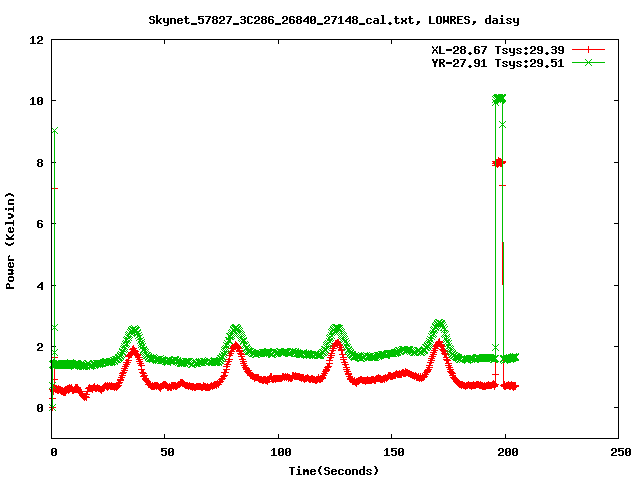Image resolution: width=640 pixels, height=480 pixels.
Task: Click the 150 tick label on x-axis
Action: point(392,453)
